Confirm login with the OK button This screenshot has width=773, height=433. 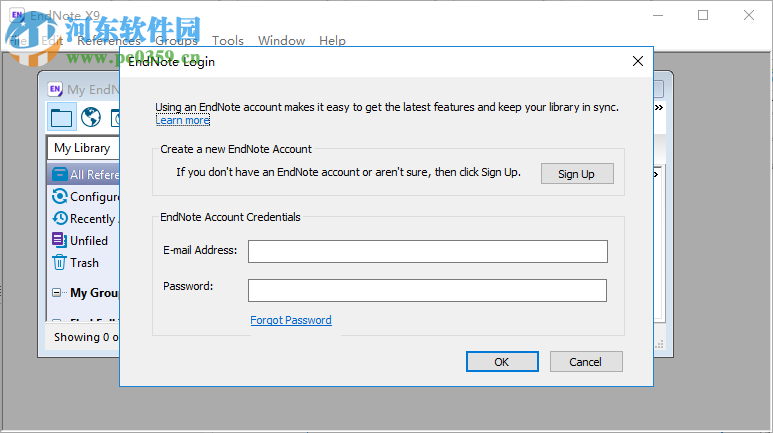pos(502,362)
